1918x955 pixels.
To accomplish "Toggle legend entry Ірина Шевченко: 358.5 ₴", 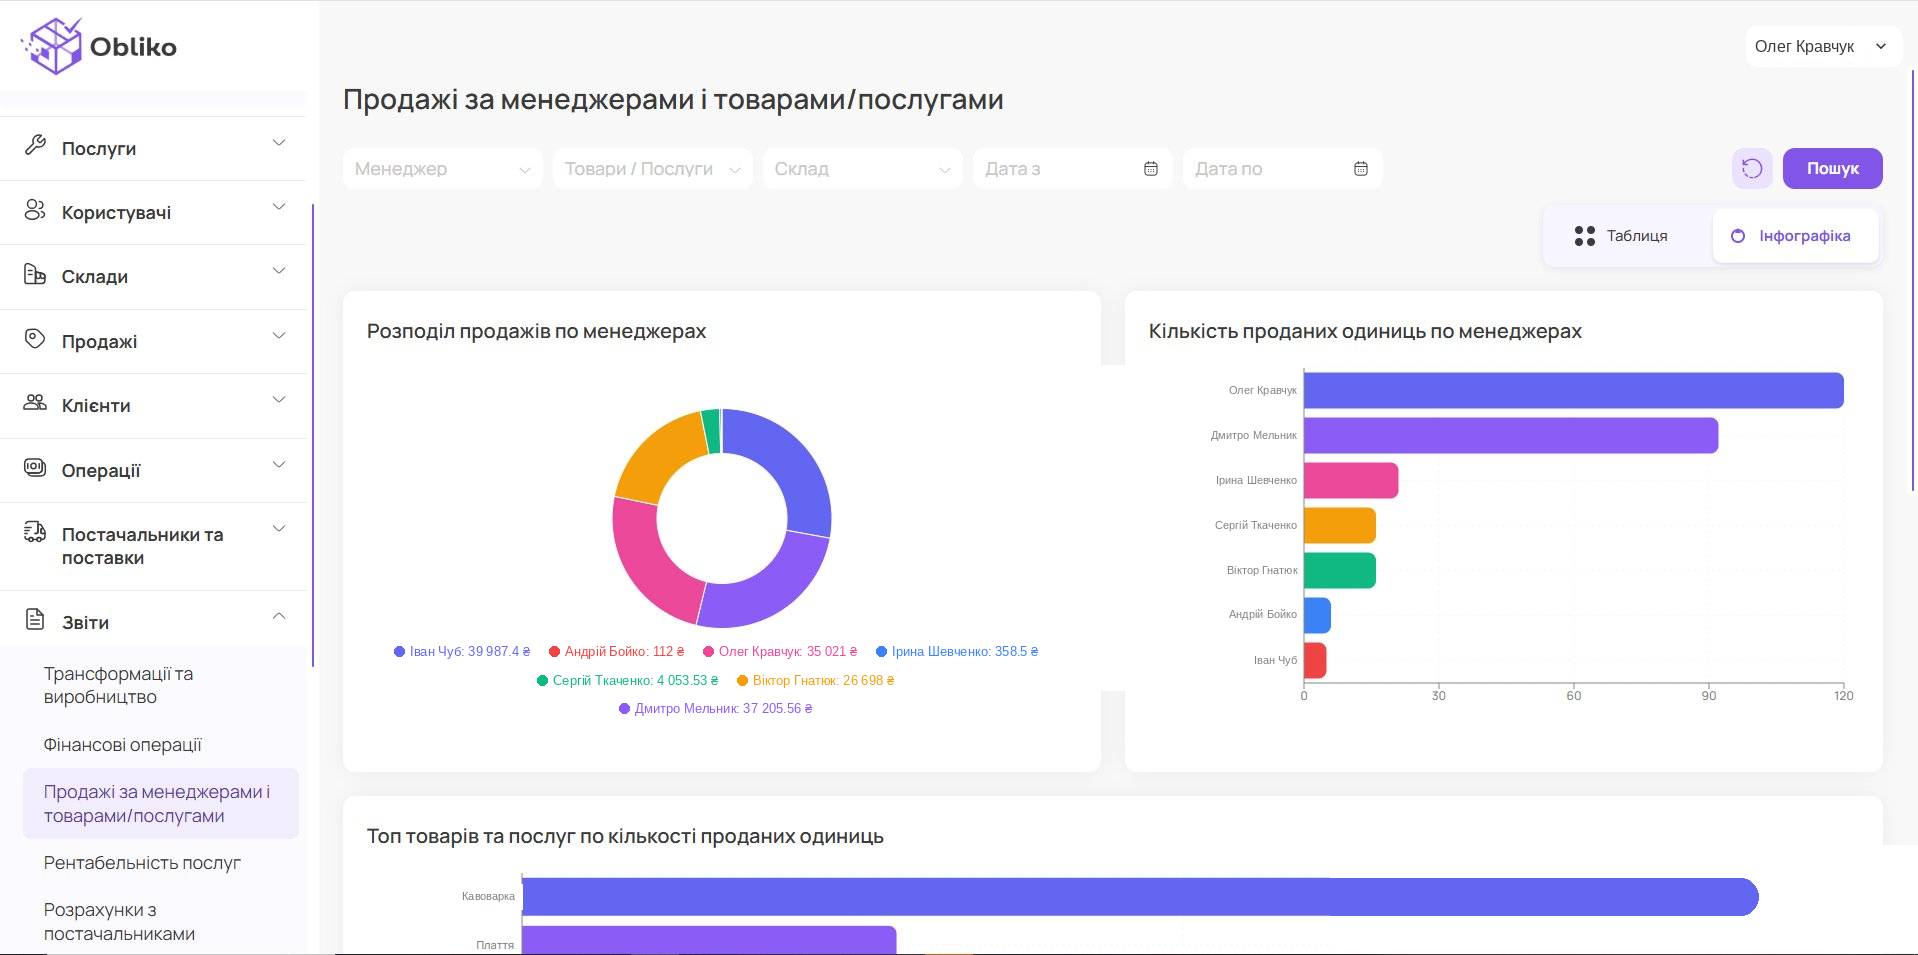I will pyautogui.click(x=957, y=651).
